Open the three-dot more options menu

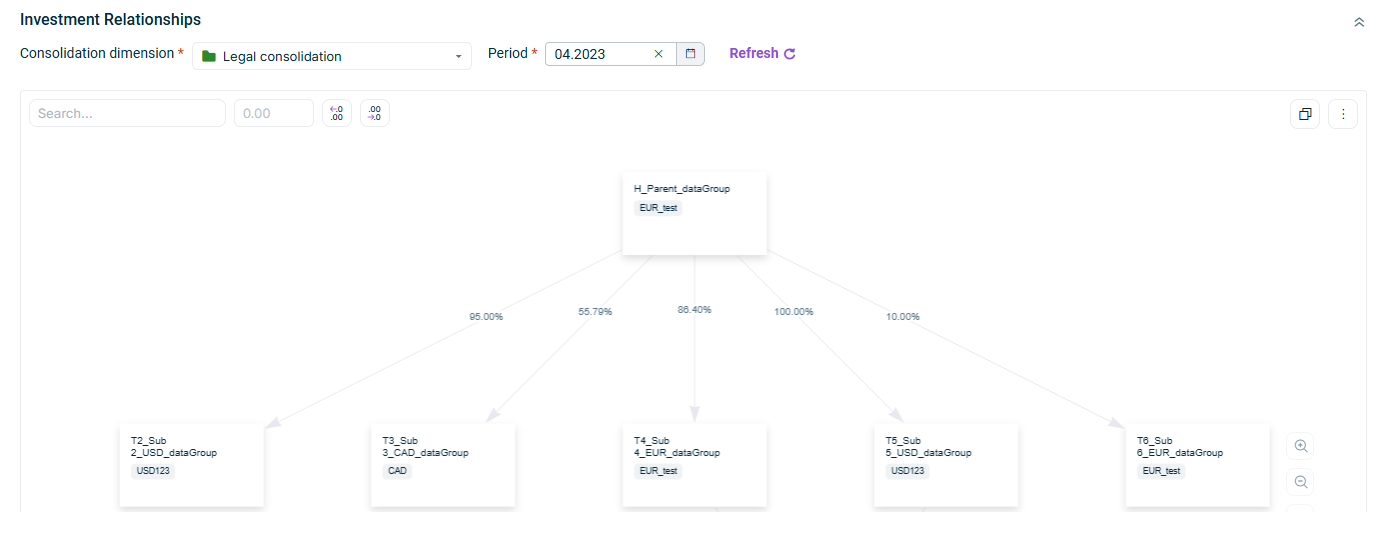(1342, 114)
